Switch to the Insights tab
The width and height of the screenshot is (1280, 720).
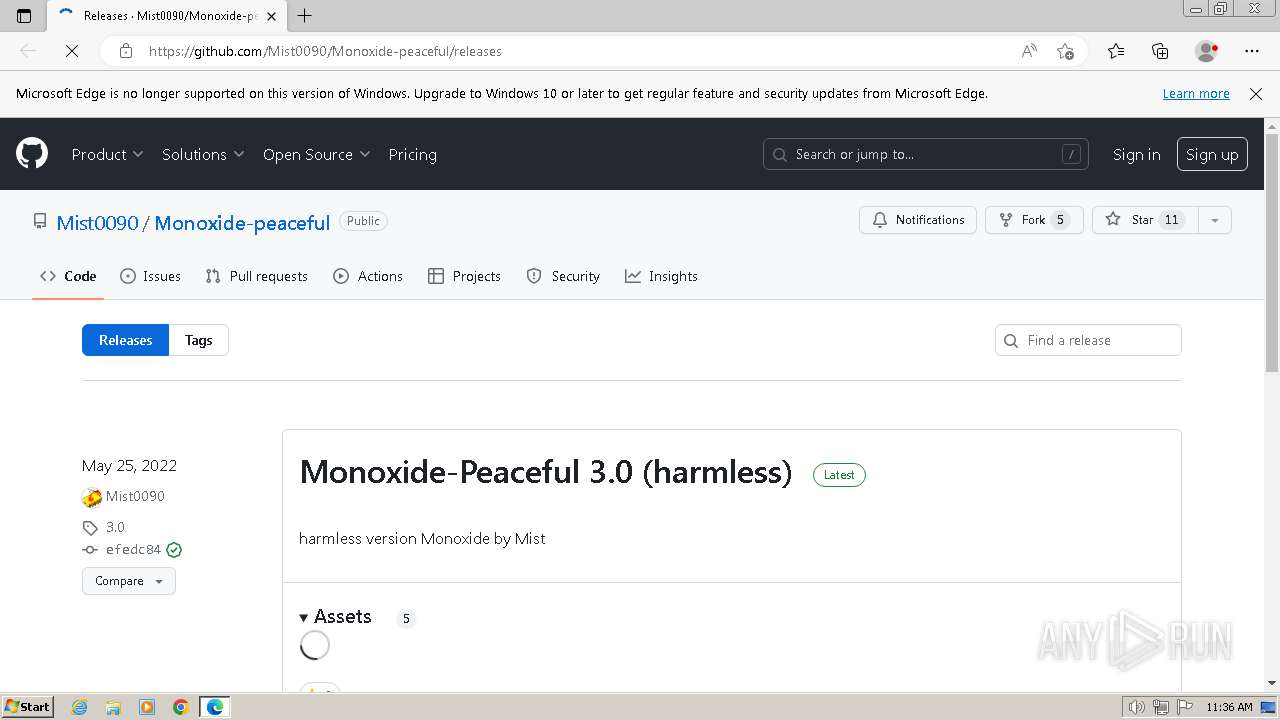click(x=661, y=276)
